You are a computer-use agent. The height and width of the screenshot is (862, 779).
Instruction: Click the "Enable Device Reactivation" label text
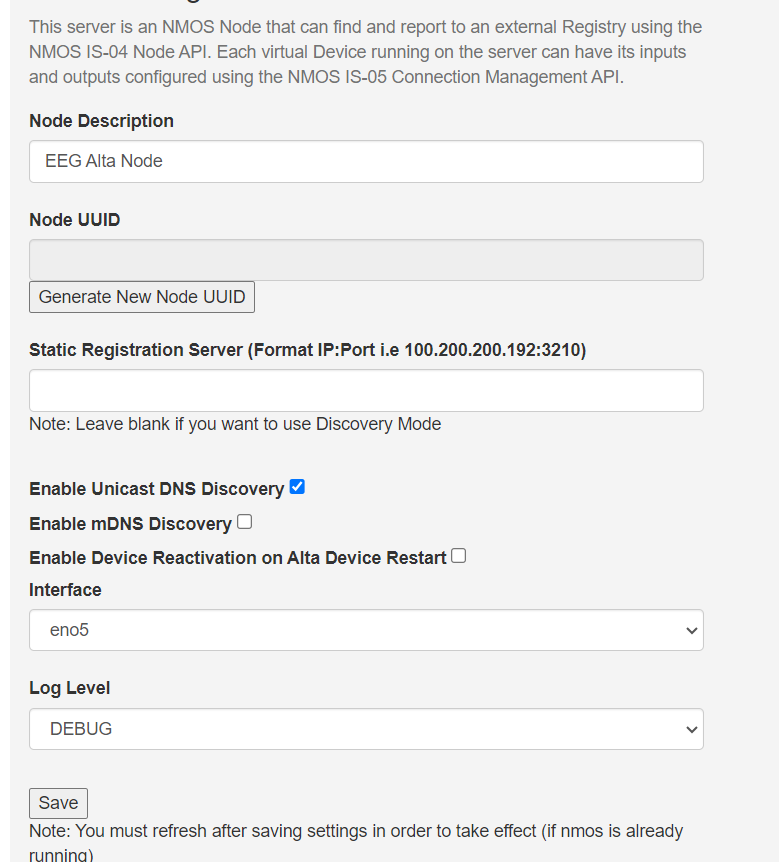[237, 558]
